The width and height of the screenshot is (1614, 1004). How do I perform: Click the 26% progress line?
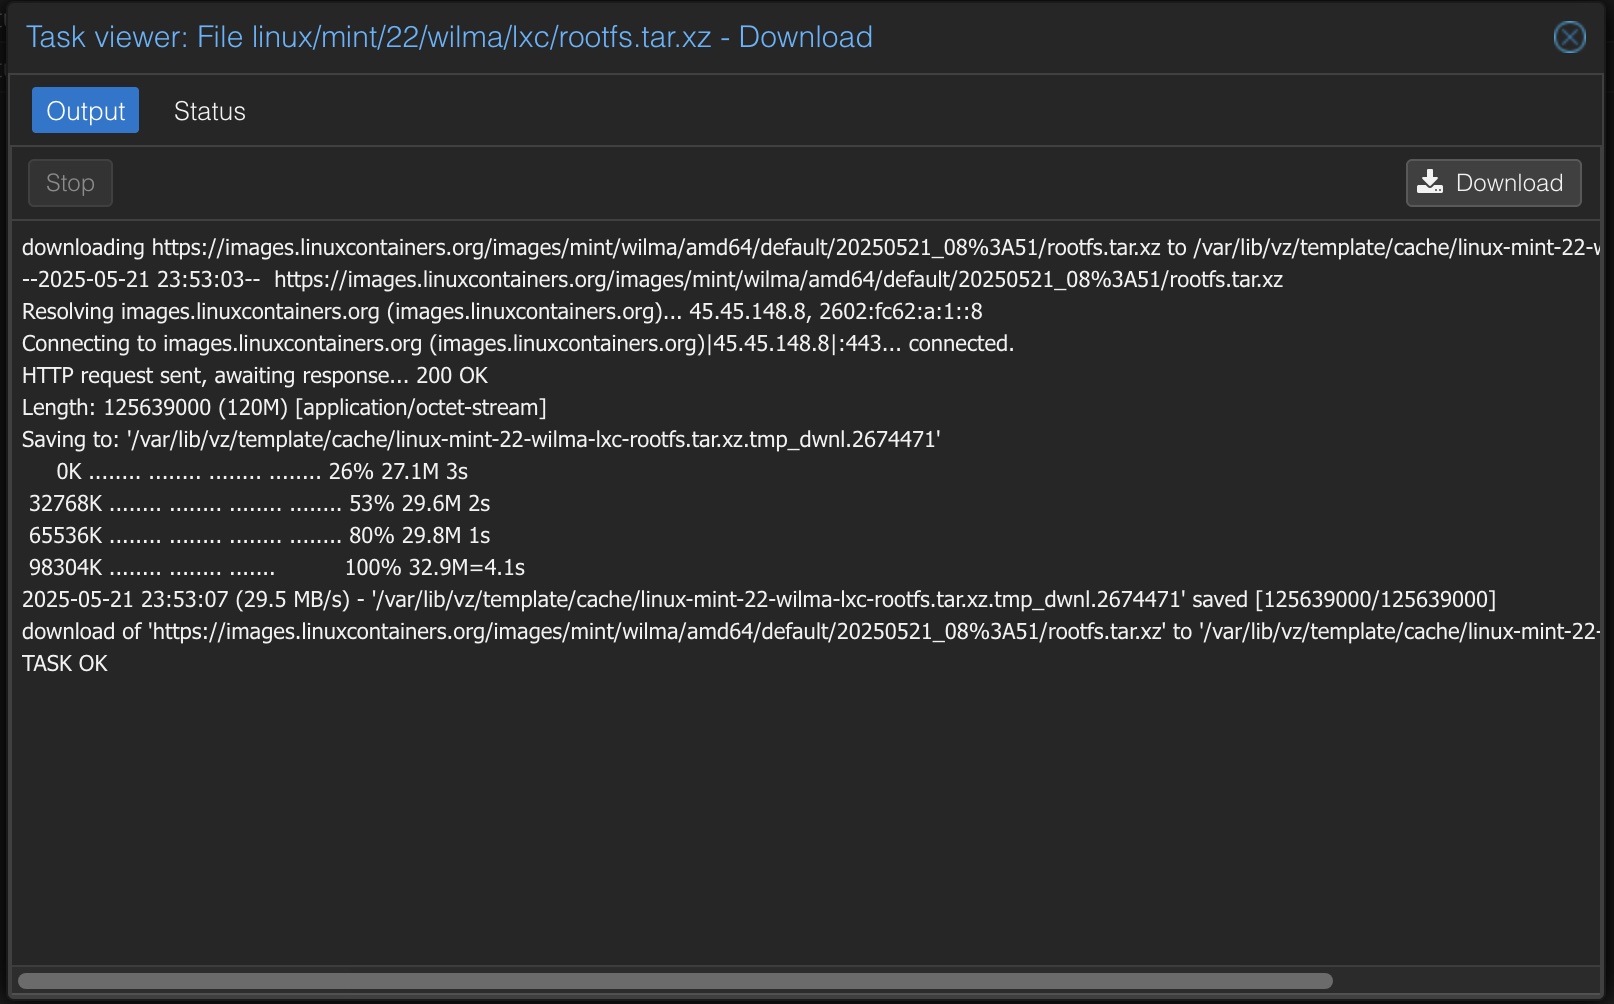pos(262,472)
